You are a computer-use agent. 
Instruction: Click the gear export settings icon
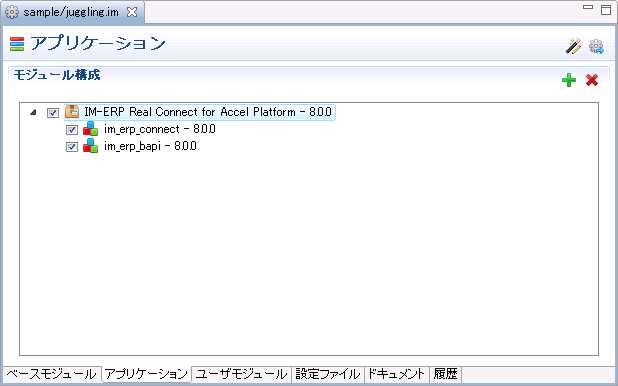click(x=596, y=46)
